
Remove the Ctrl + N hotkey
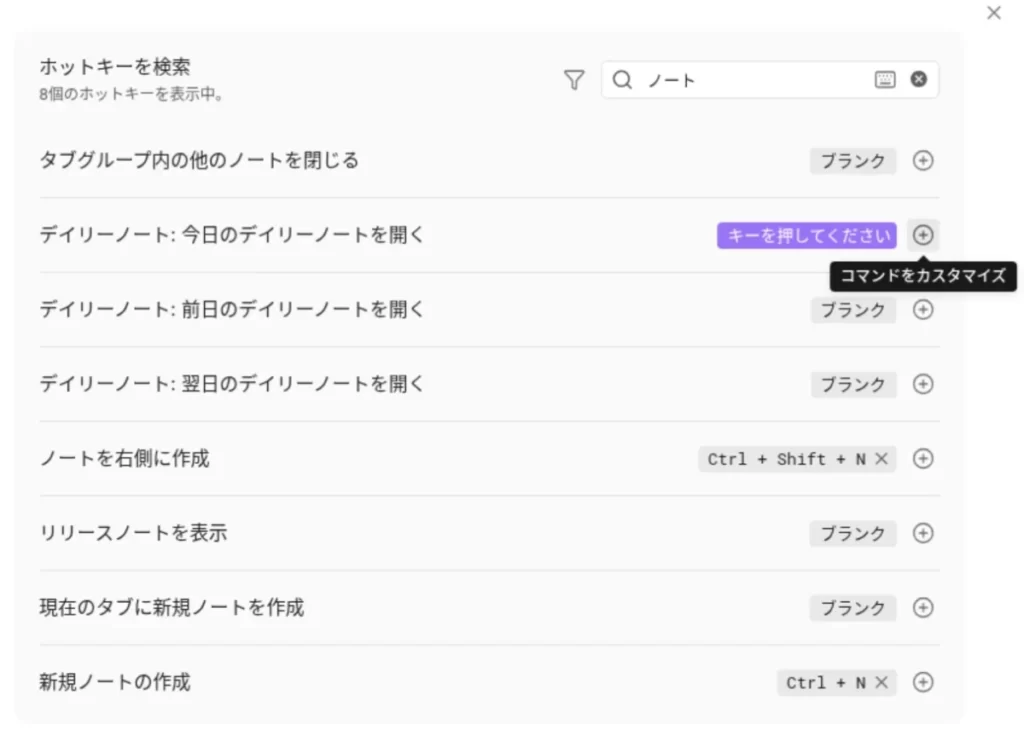pos(879,682)
